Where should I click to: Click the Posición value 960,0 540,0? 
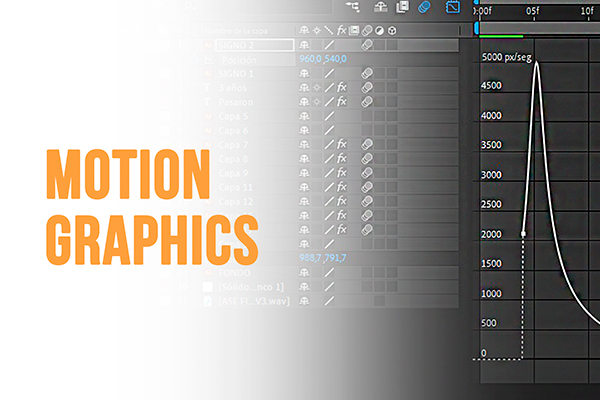point(323,59)
